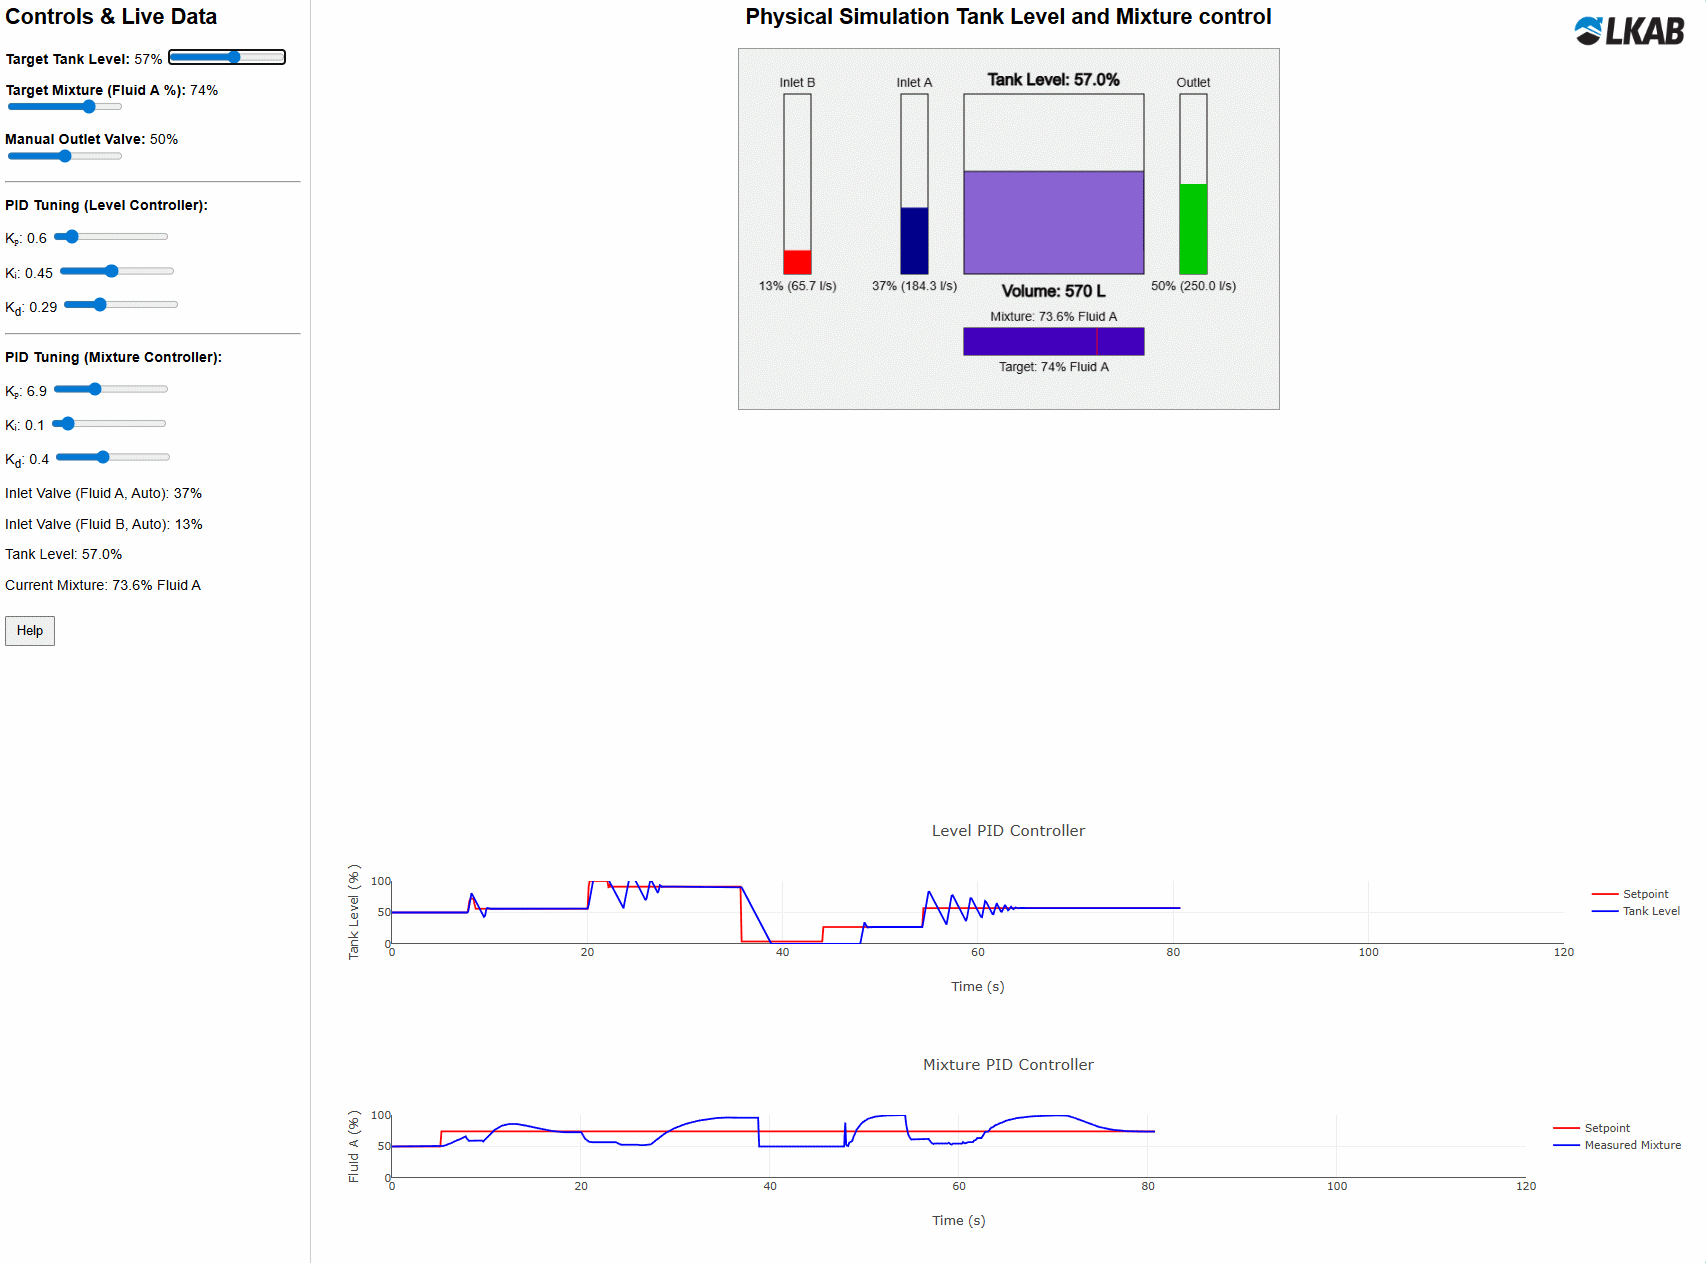Viewport: 1706px width, 1263px height.
Task: Click the red Inlet B valve bar
Action: coord(797,262)
